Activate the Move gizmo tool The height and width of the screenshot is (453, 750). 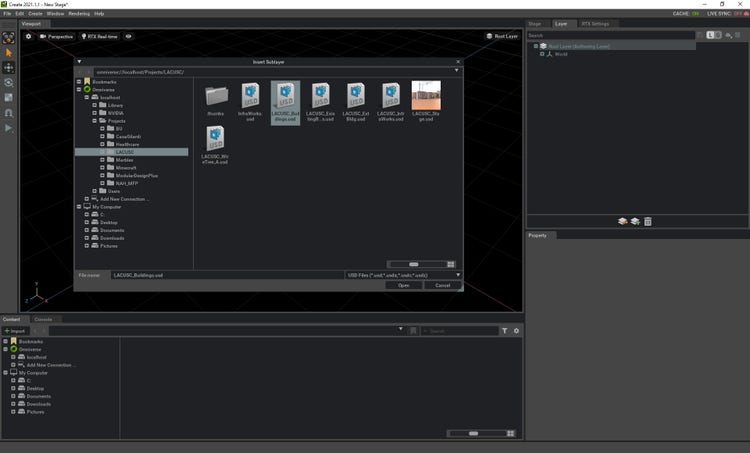tap(9, 67)
